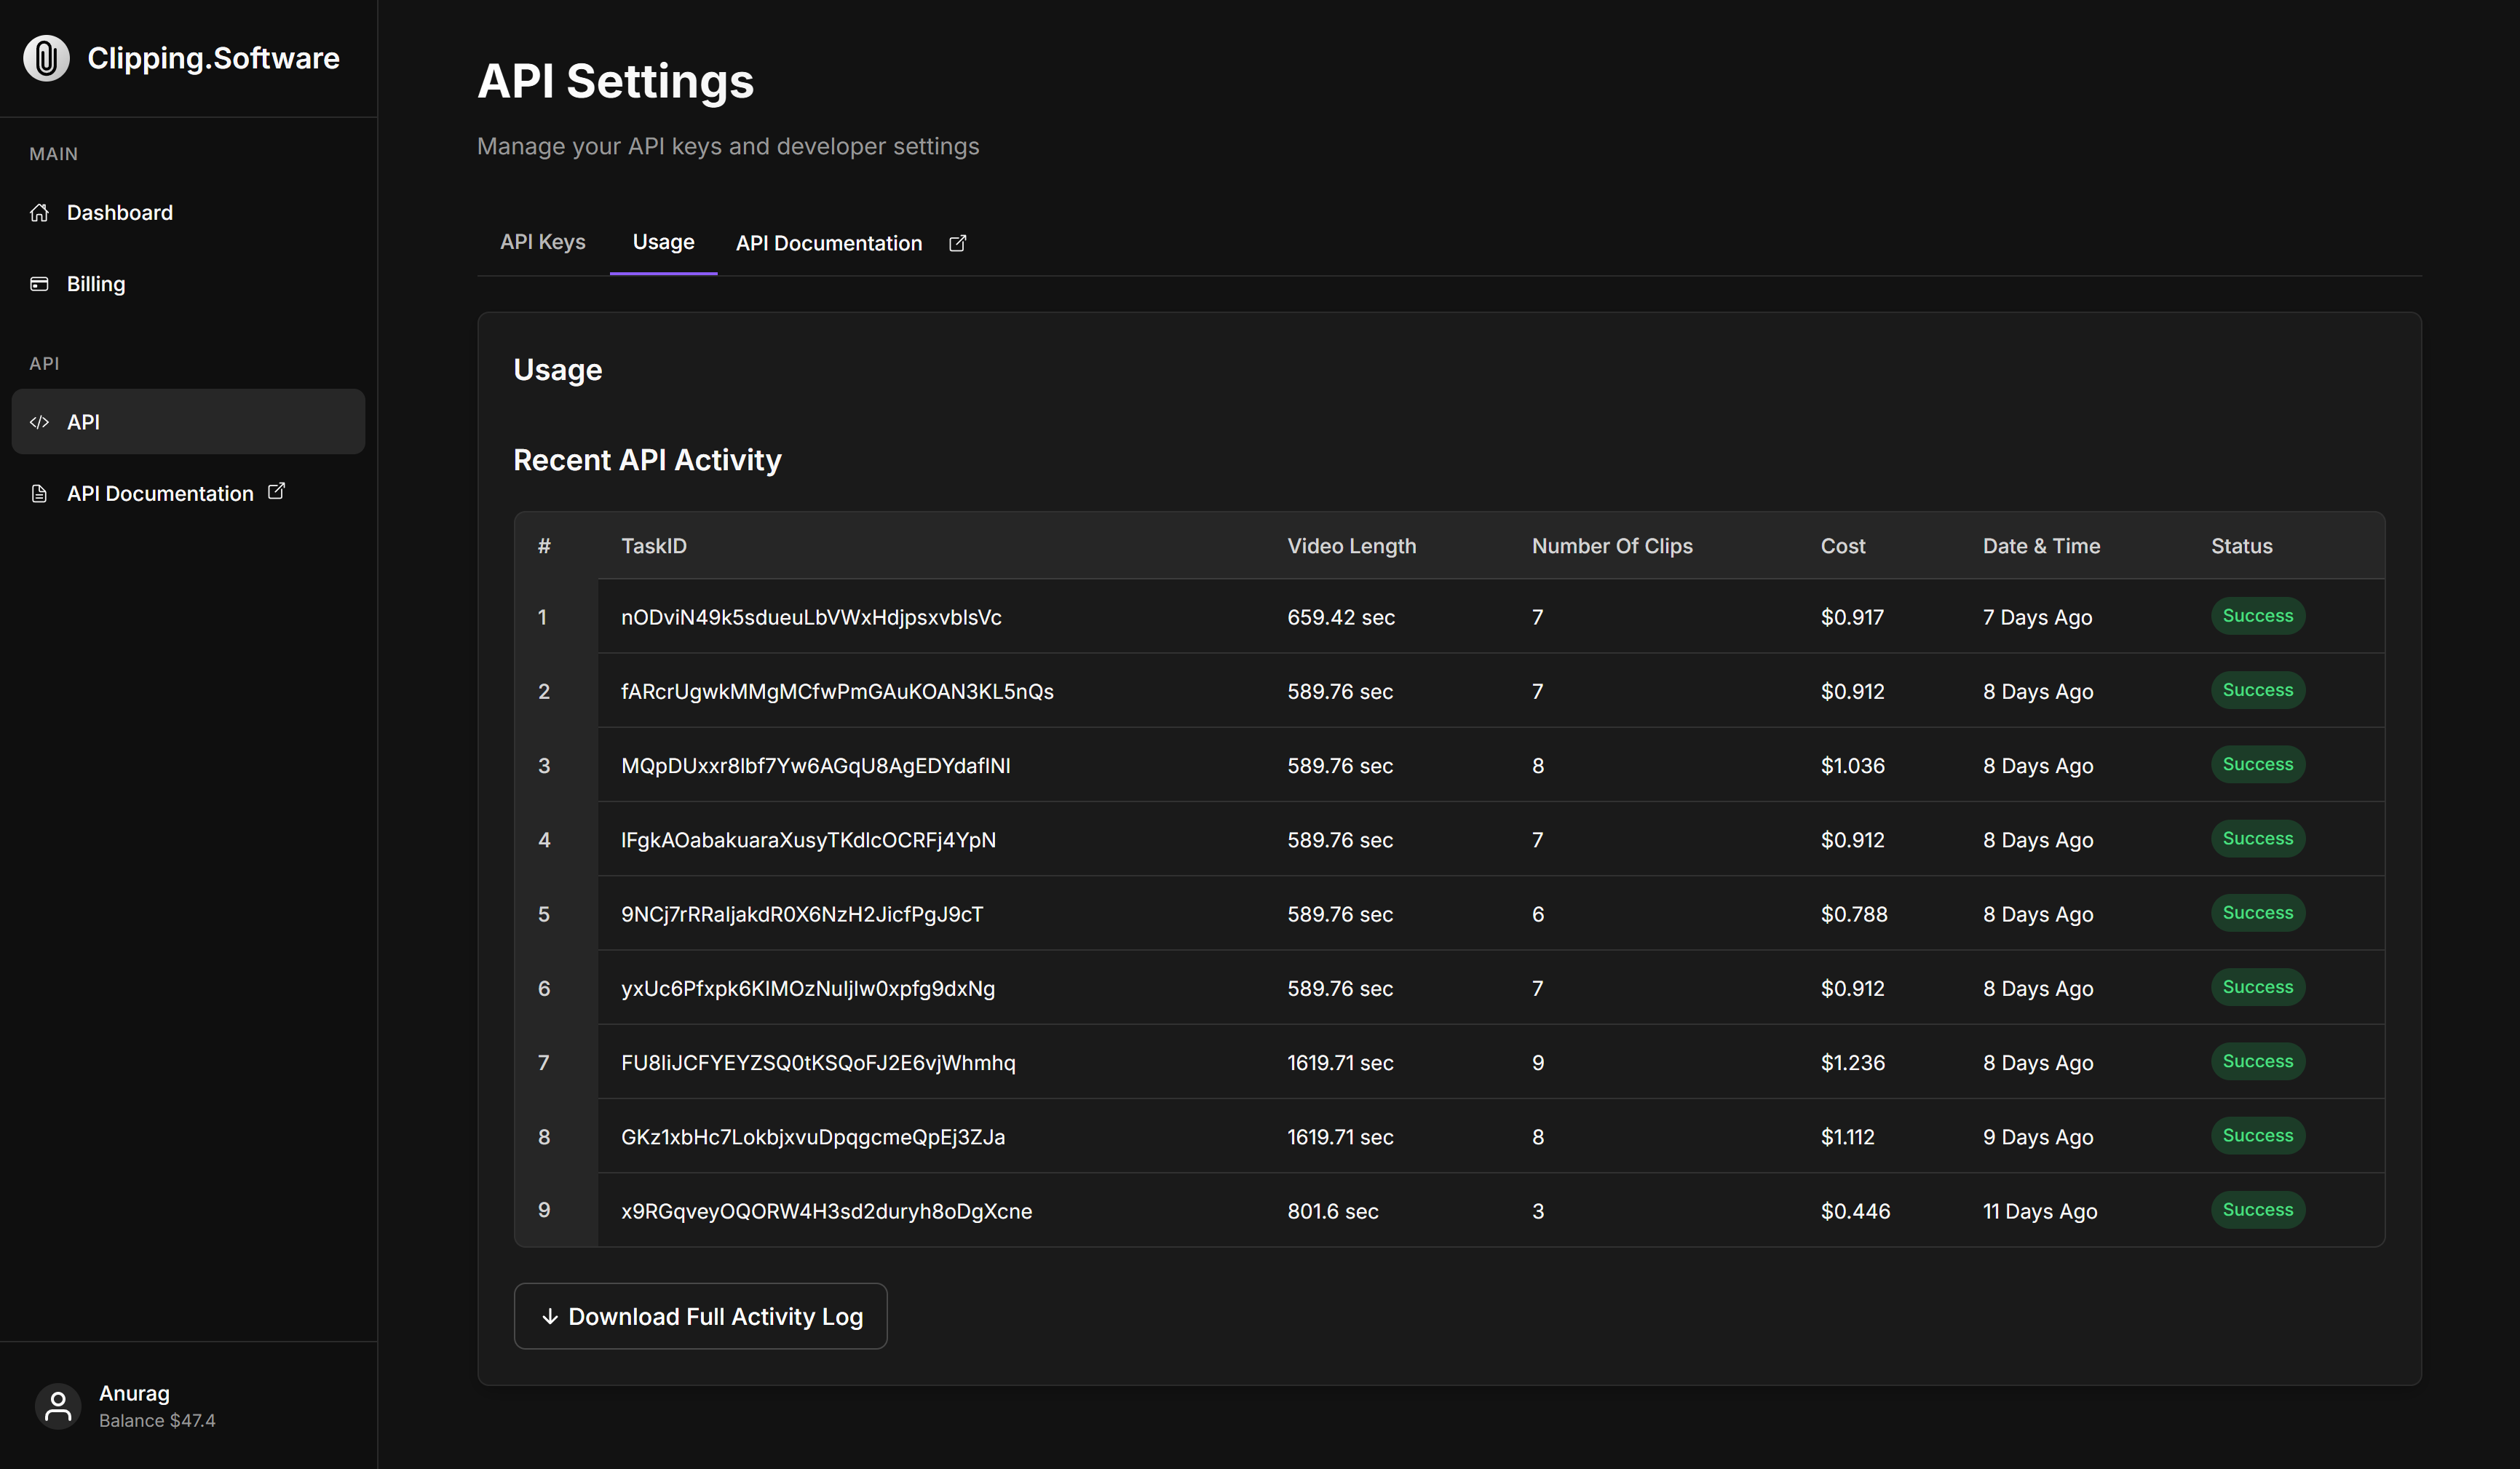The image size is (2520, 1469).
Task: Click task ID GKz1xbHc7LokbjxvuDpqgcmeQpEj3ZJa
Action: click(x=813, y=1137)
